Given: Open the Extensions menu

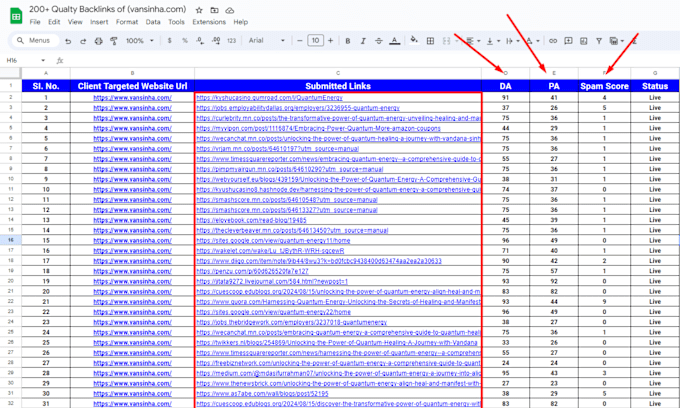Looking at the screenshot, I should point(209,22).
